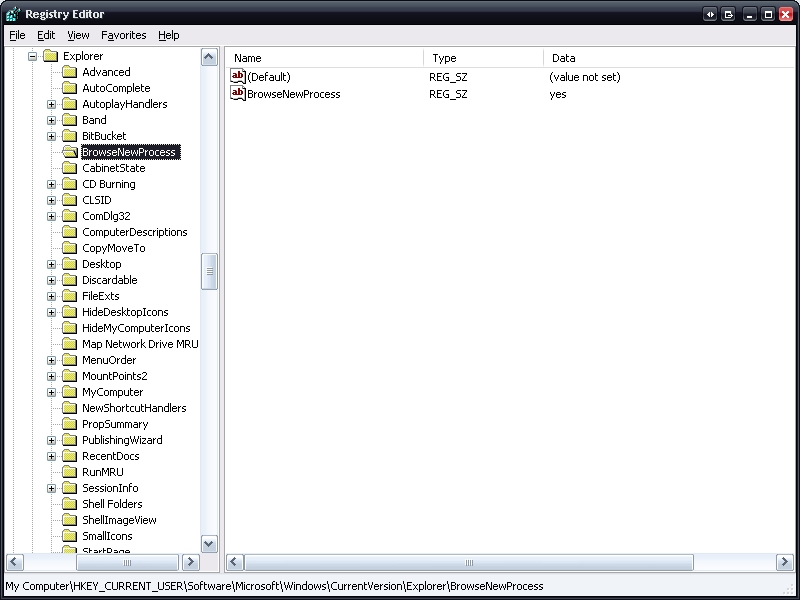The height and width of the screenshot is (600, 800).
Task: Expand the BitBucket key
Action: point(52,136)
